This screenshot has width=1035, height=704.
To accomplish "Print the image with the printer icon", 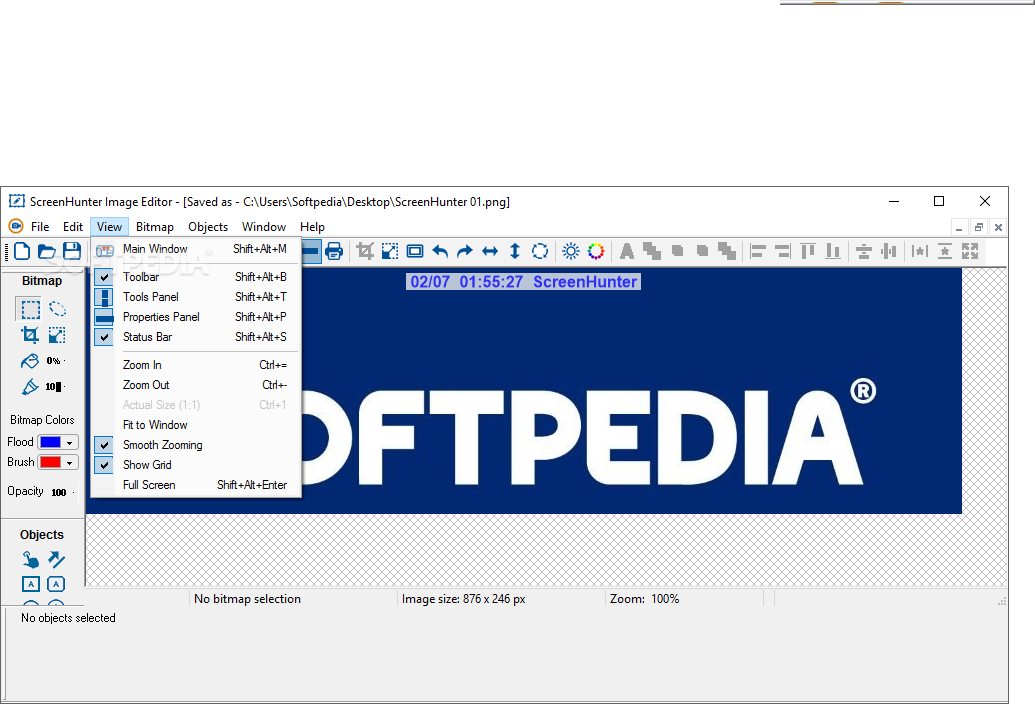I will [x=334, y=251].
